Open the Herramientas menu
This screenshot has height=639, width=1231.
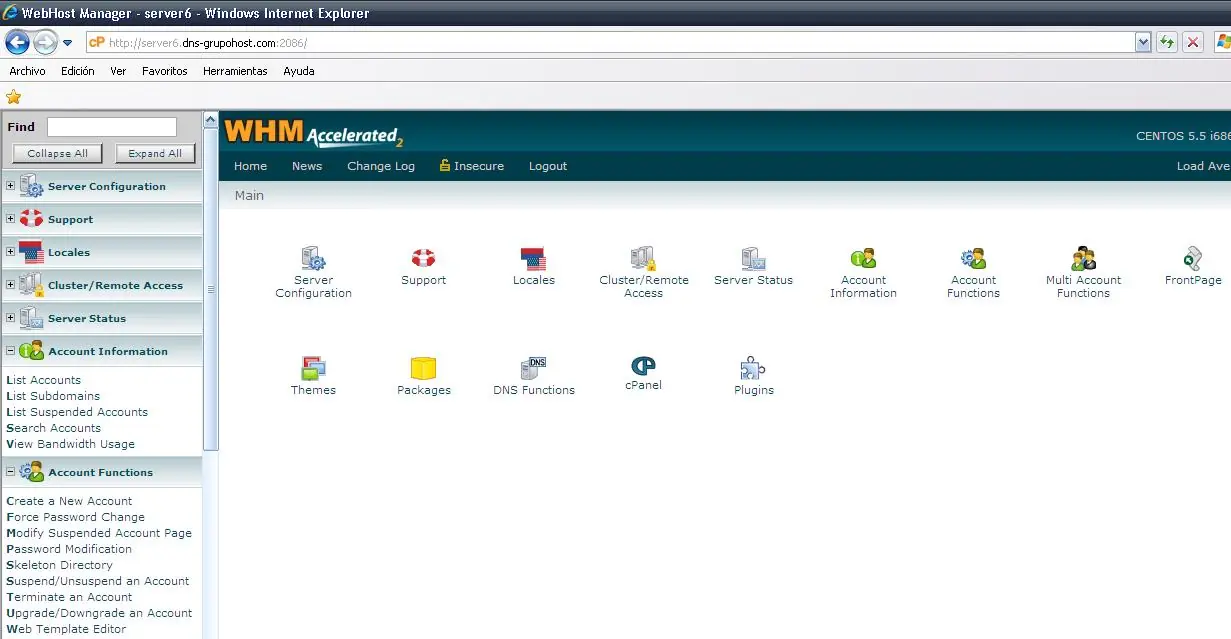[235, 71]
